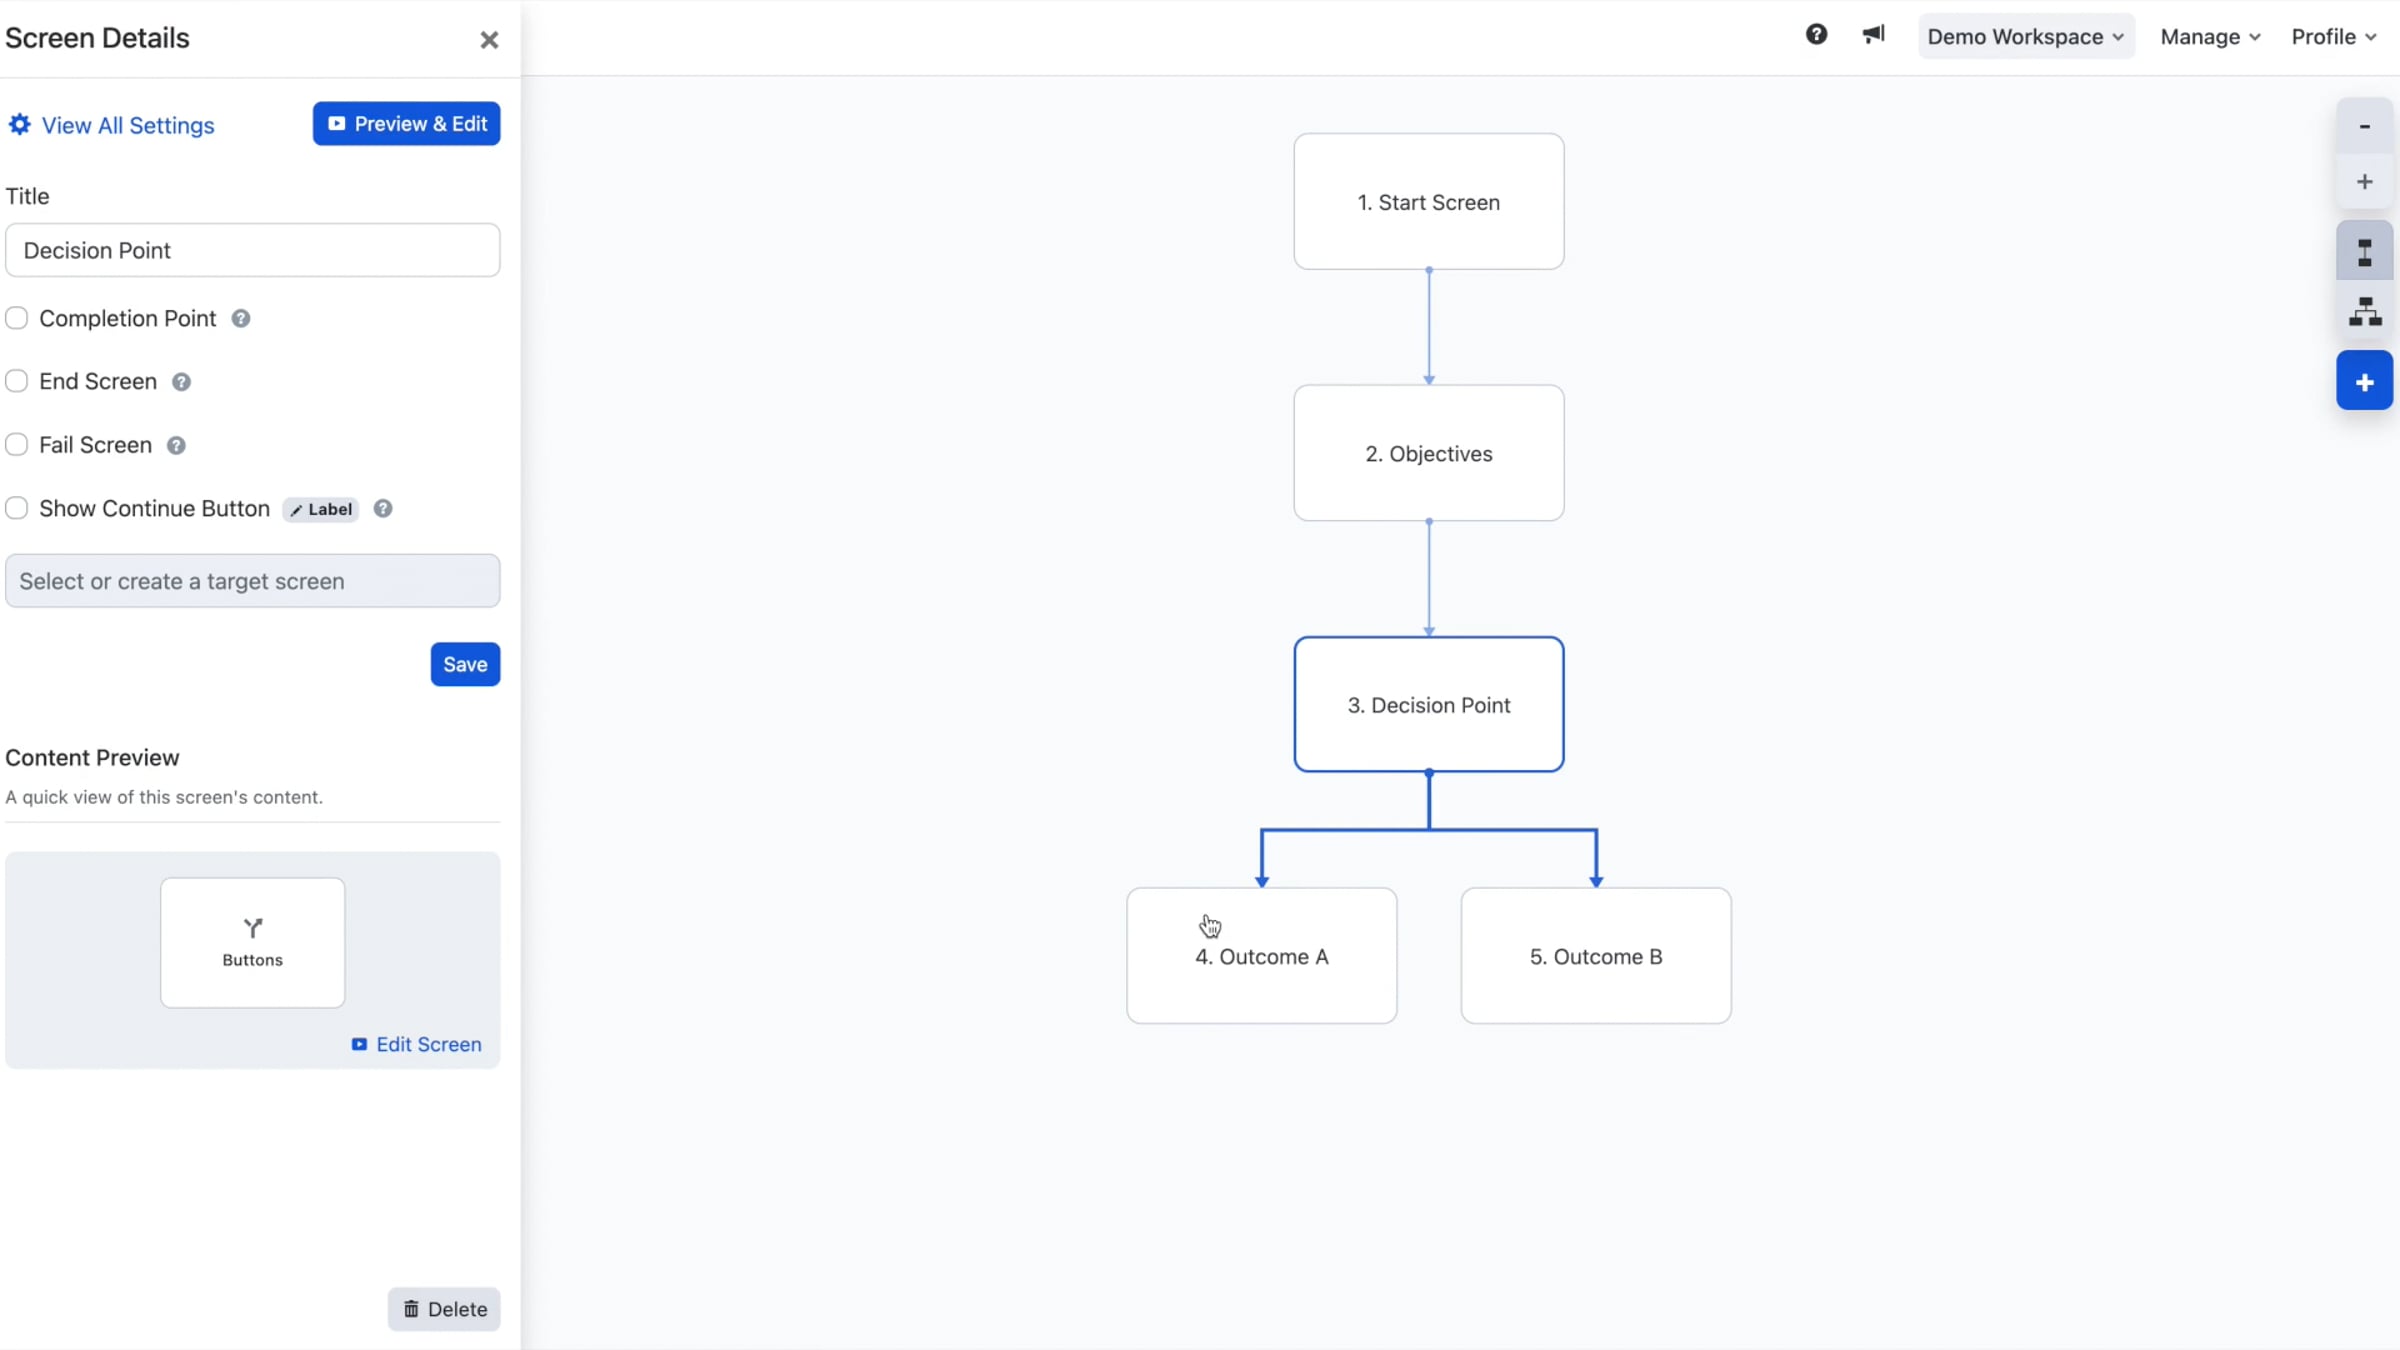Zoom in the canvas with plus button
Image resolution: width=2400 pixels, height=1350 pixels.
point(2364,182)
